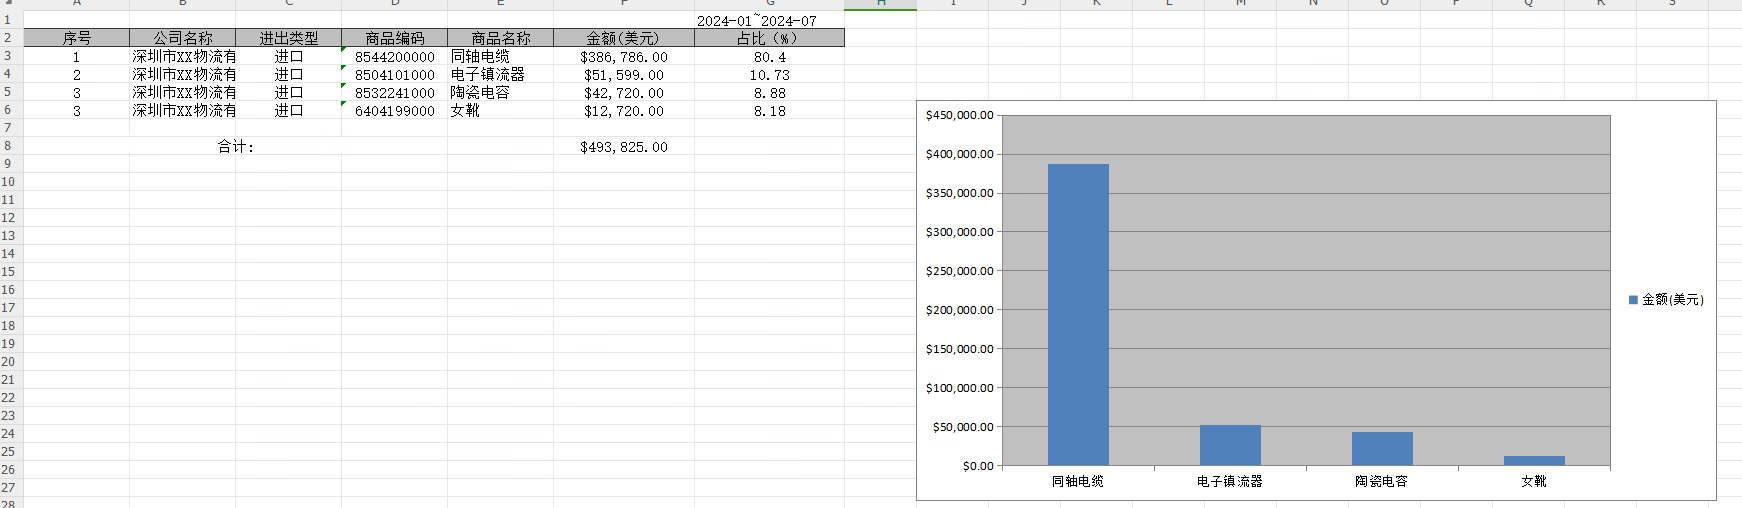Click the blue legend swatch for 金额(美元)
The height and width of the screenshot is (508, 1742).
pos(1633,300)
